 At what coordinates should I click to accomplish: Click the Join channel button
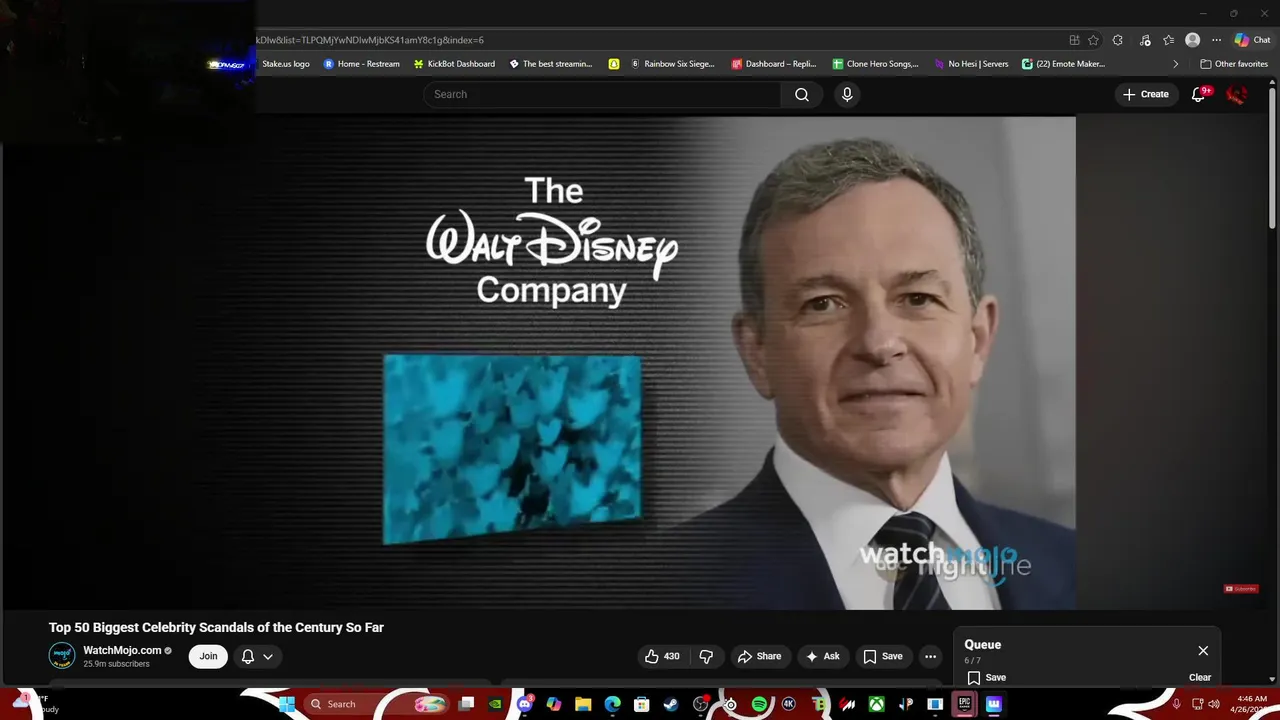208,656
